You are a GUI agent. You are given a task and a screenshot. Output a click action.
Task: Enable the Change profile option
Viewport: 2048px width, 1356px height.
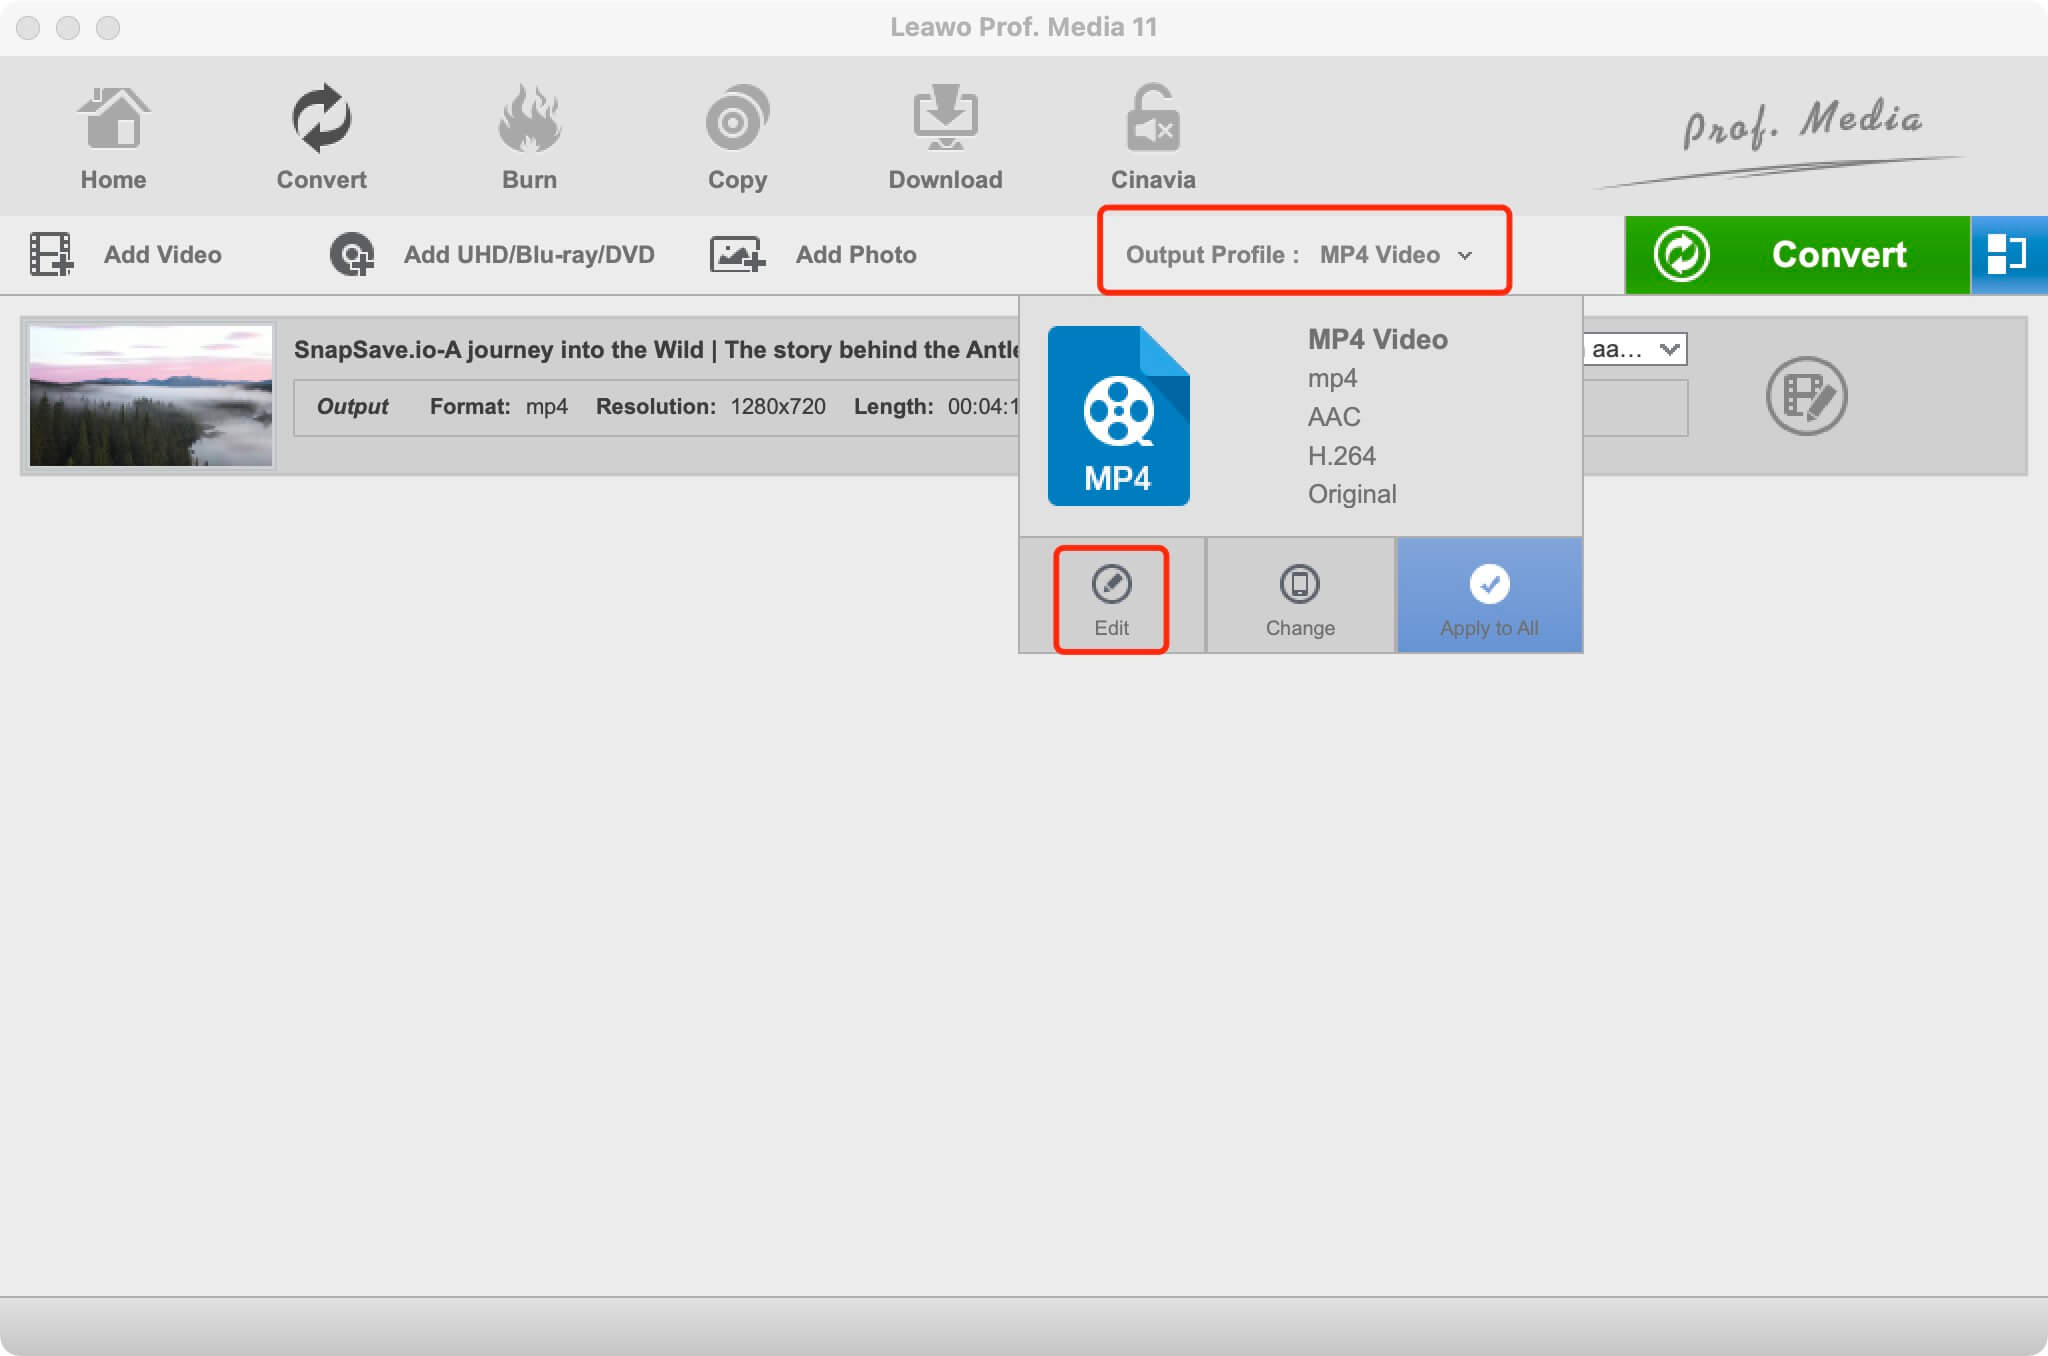coord(1299,595)
